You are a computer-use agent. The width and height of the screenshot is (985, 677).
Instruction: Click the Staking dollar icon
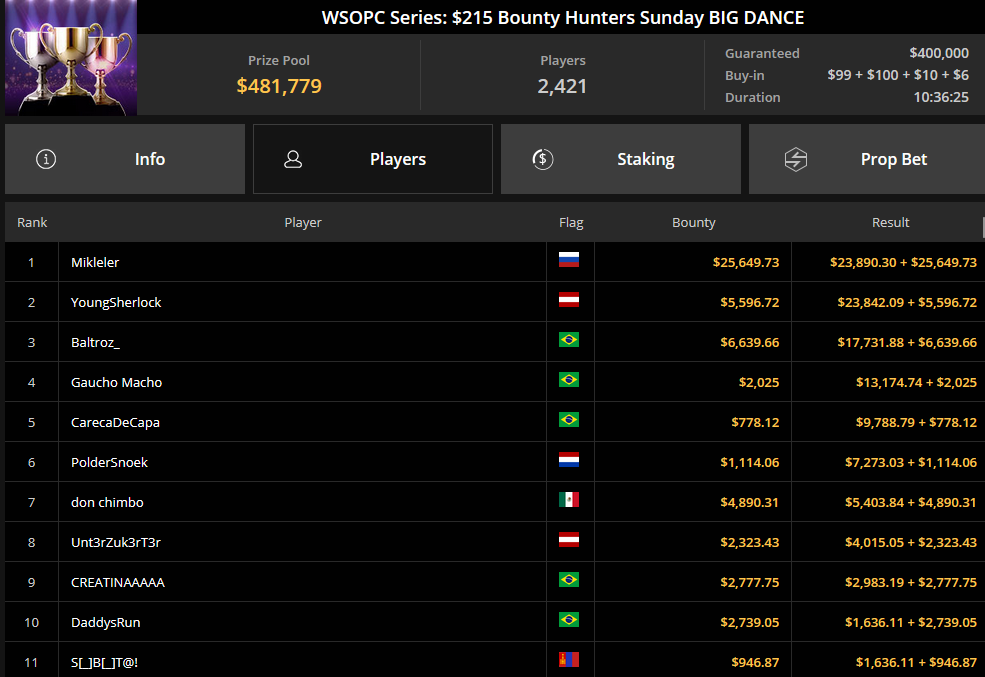click(x=543, y=159)
